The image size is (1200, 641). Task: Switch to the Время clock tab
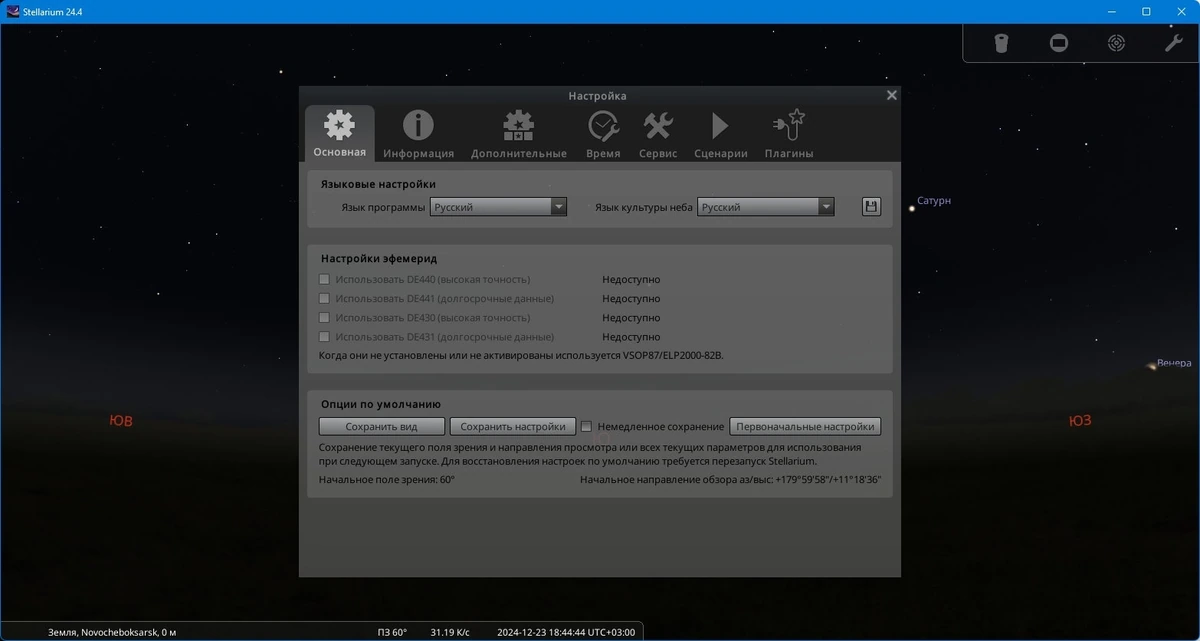pyautogui.click(x=603, y=134)
